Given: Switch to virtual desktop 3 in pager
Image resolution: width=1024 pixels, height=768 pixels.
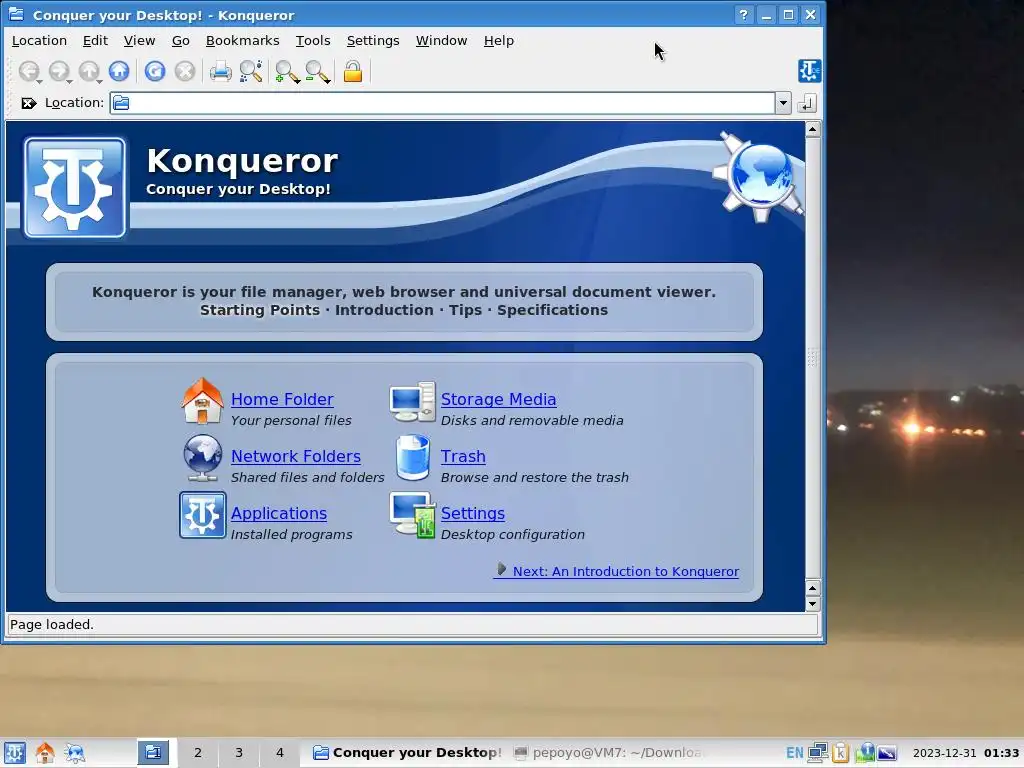Looking at the screenshot, I should coord(238,752).
